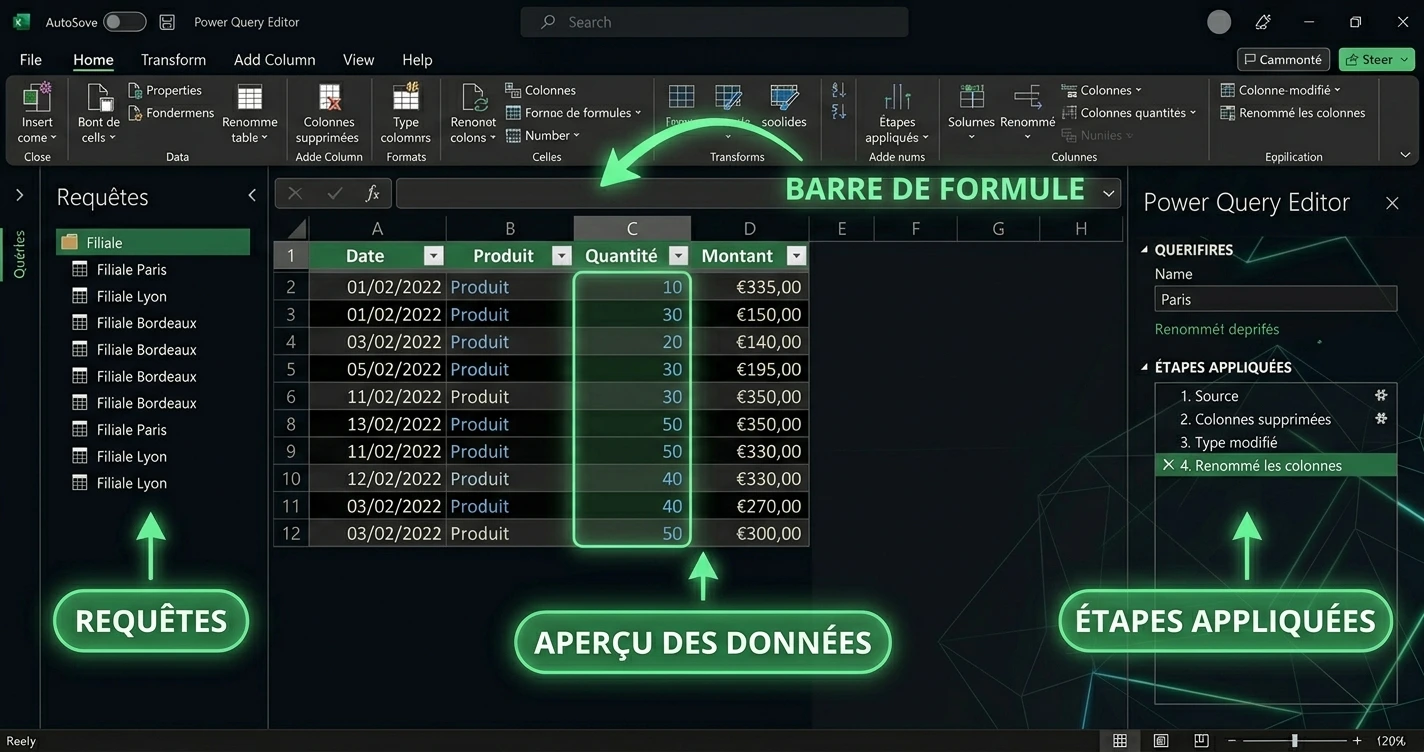Click the Insert come ribbon icon
Screen dimensions: 1424x752
coord(37,98)
